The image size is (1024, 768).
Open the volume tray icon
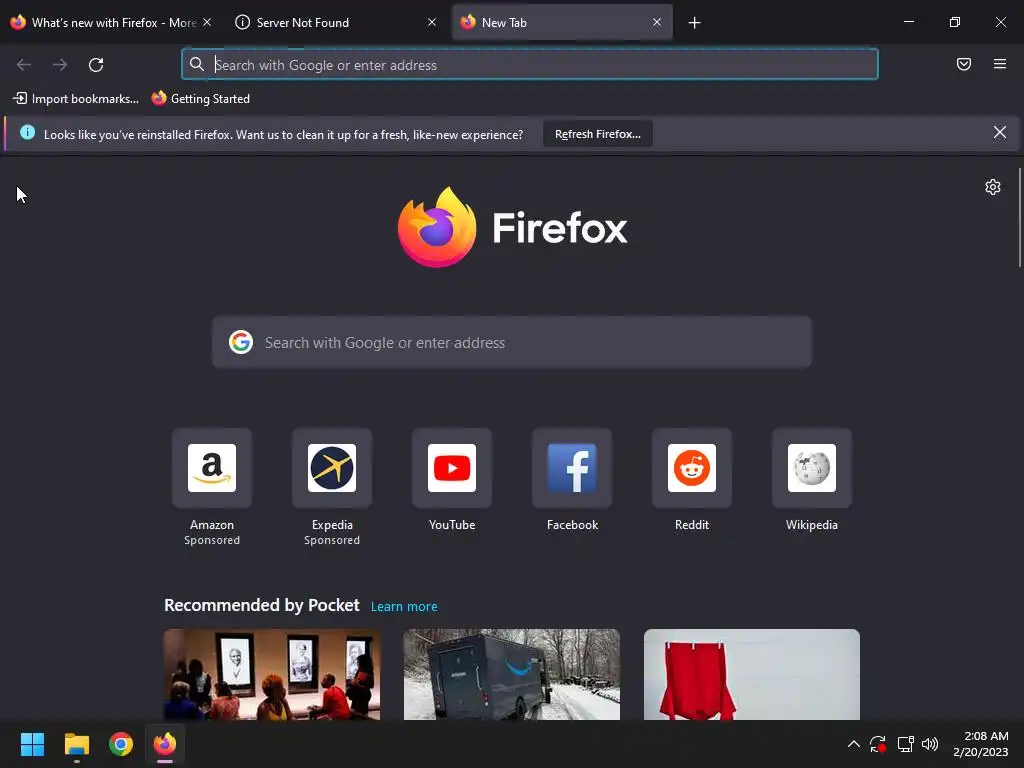click(930, 744)
